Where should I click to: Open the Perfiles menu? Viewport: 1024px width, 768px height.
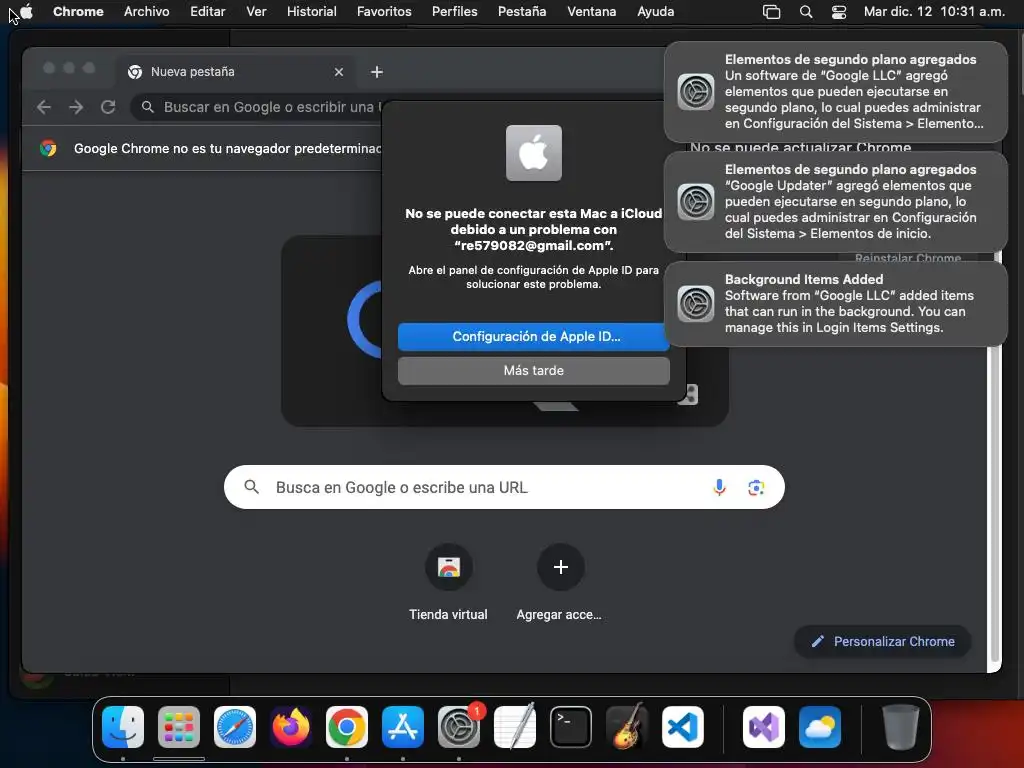click(455, 11)
